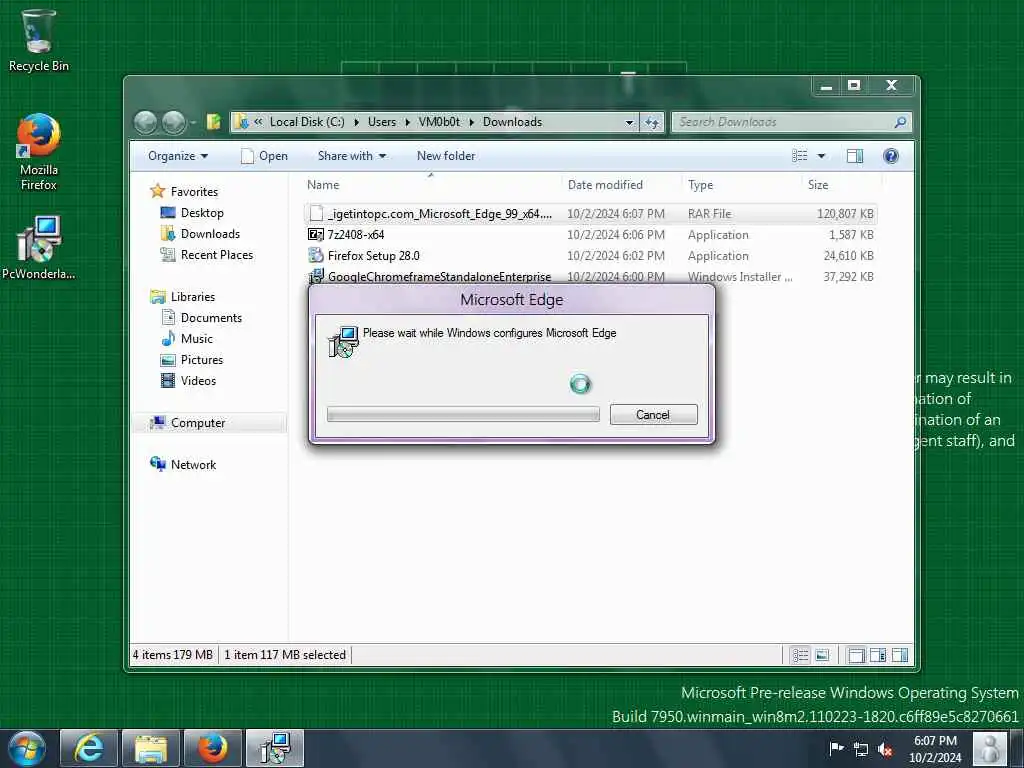This screenshot has width=1024, height=768.
Task: Launch Internet Explorer from the taskbar
Action: click(89, 748)
